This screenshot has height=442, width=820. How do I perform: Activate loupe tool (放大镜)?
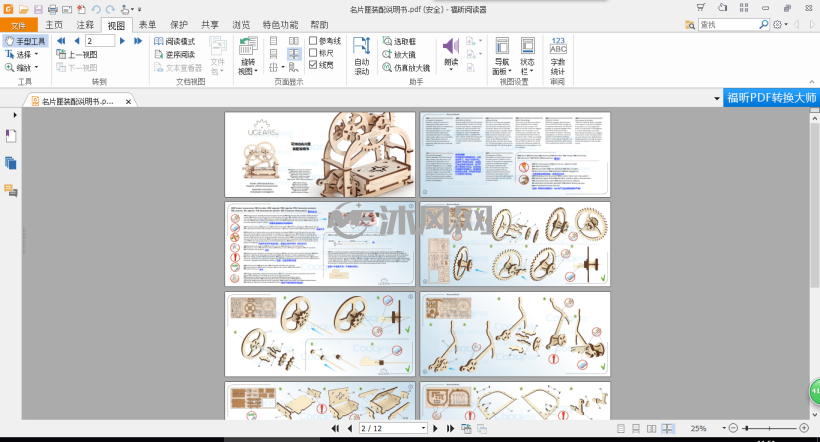[399, 54]
